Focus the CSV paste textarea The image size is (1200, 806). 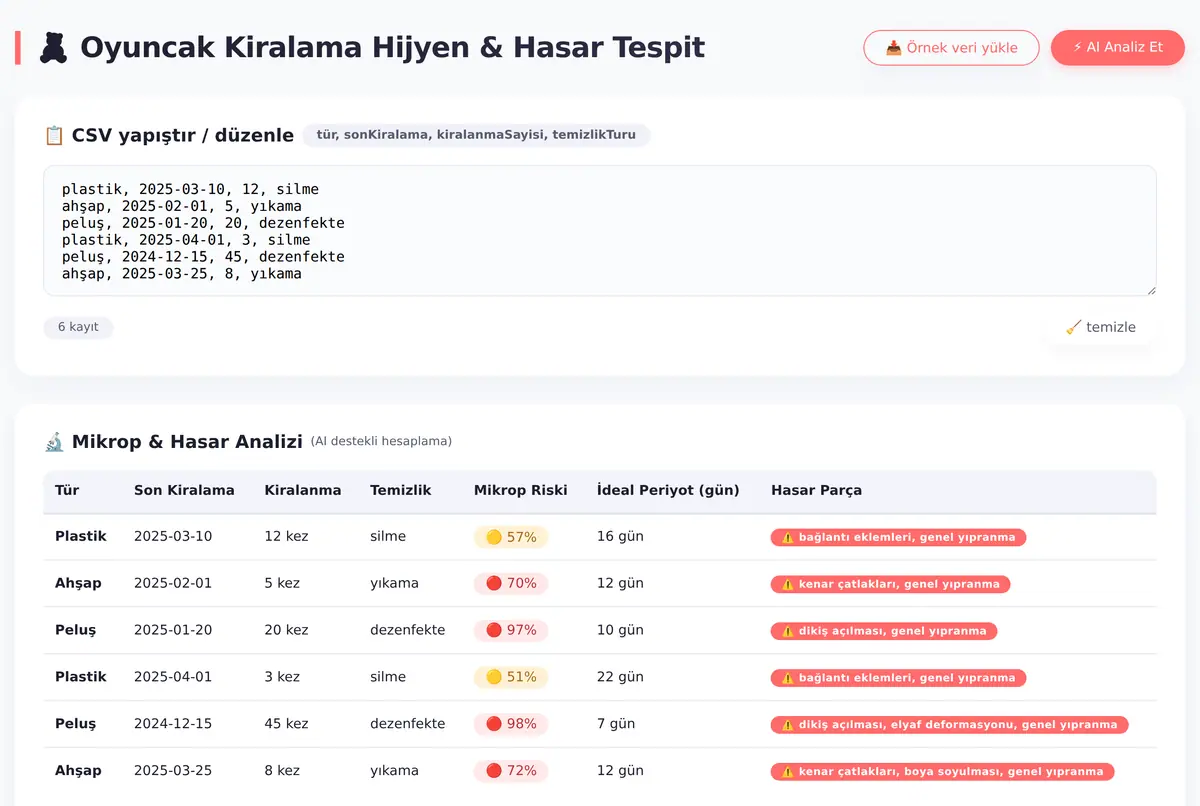click(600, 231)
